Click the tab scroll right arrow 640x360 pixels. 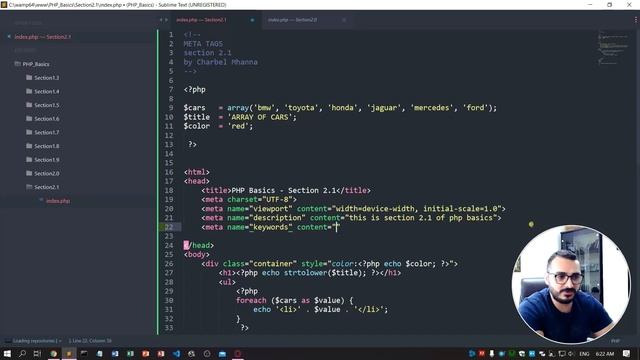[x=166, y=20]
